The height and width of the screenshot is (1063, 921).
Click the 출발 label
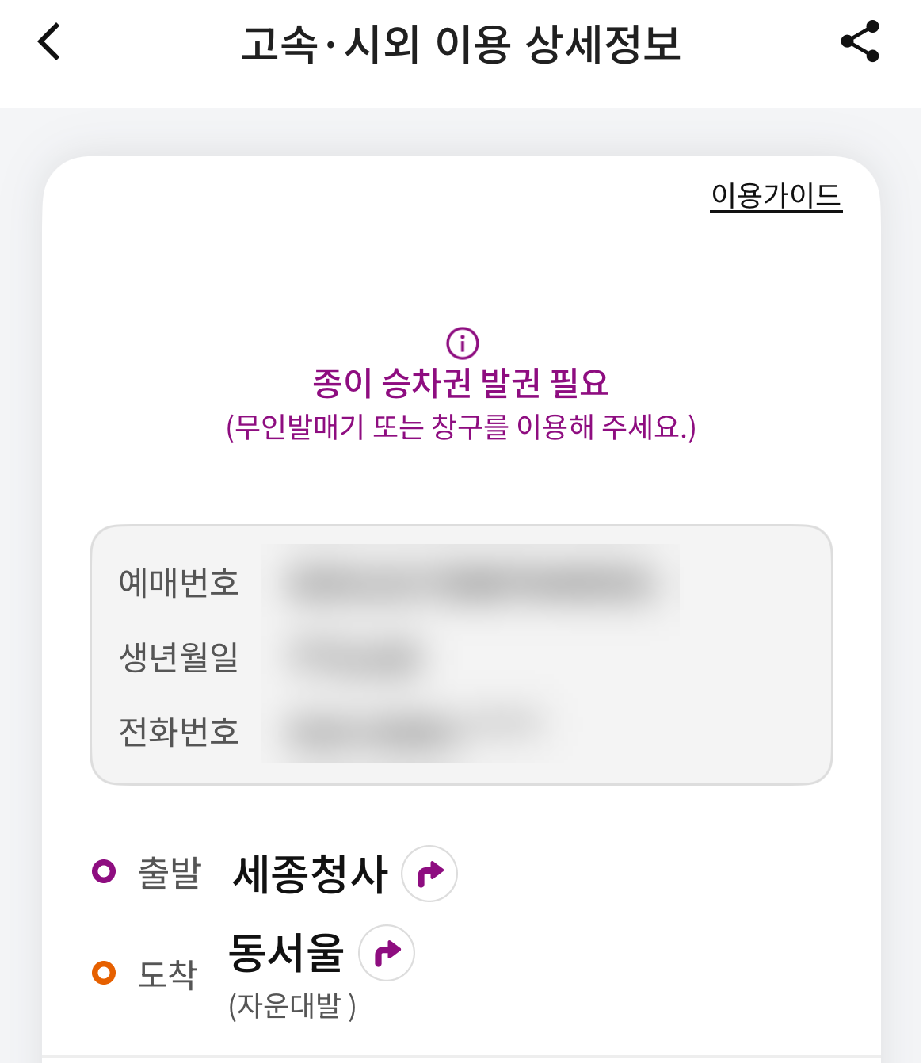point(168,874)
